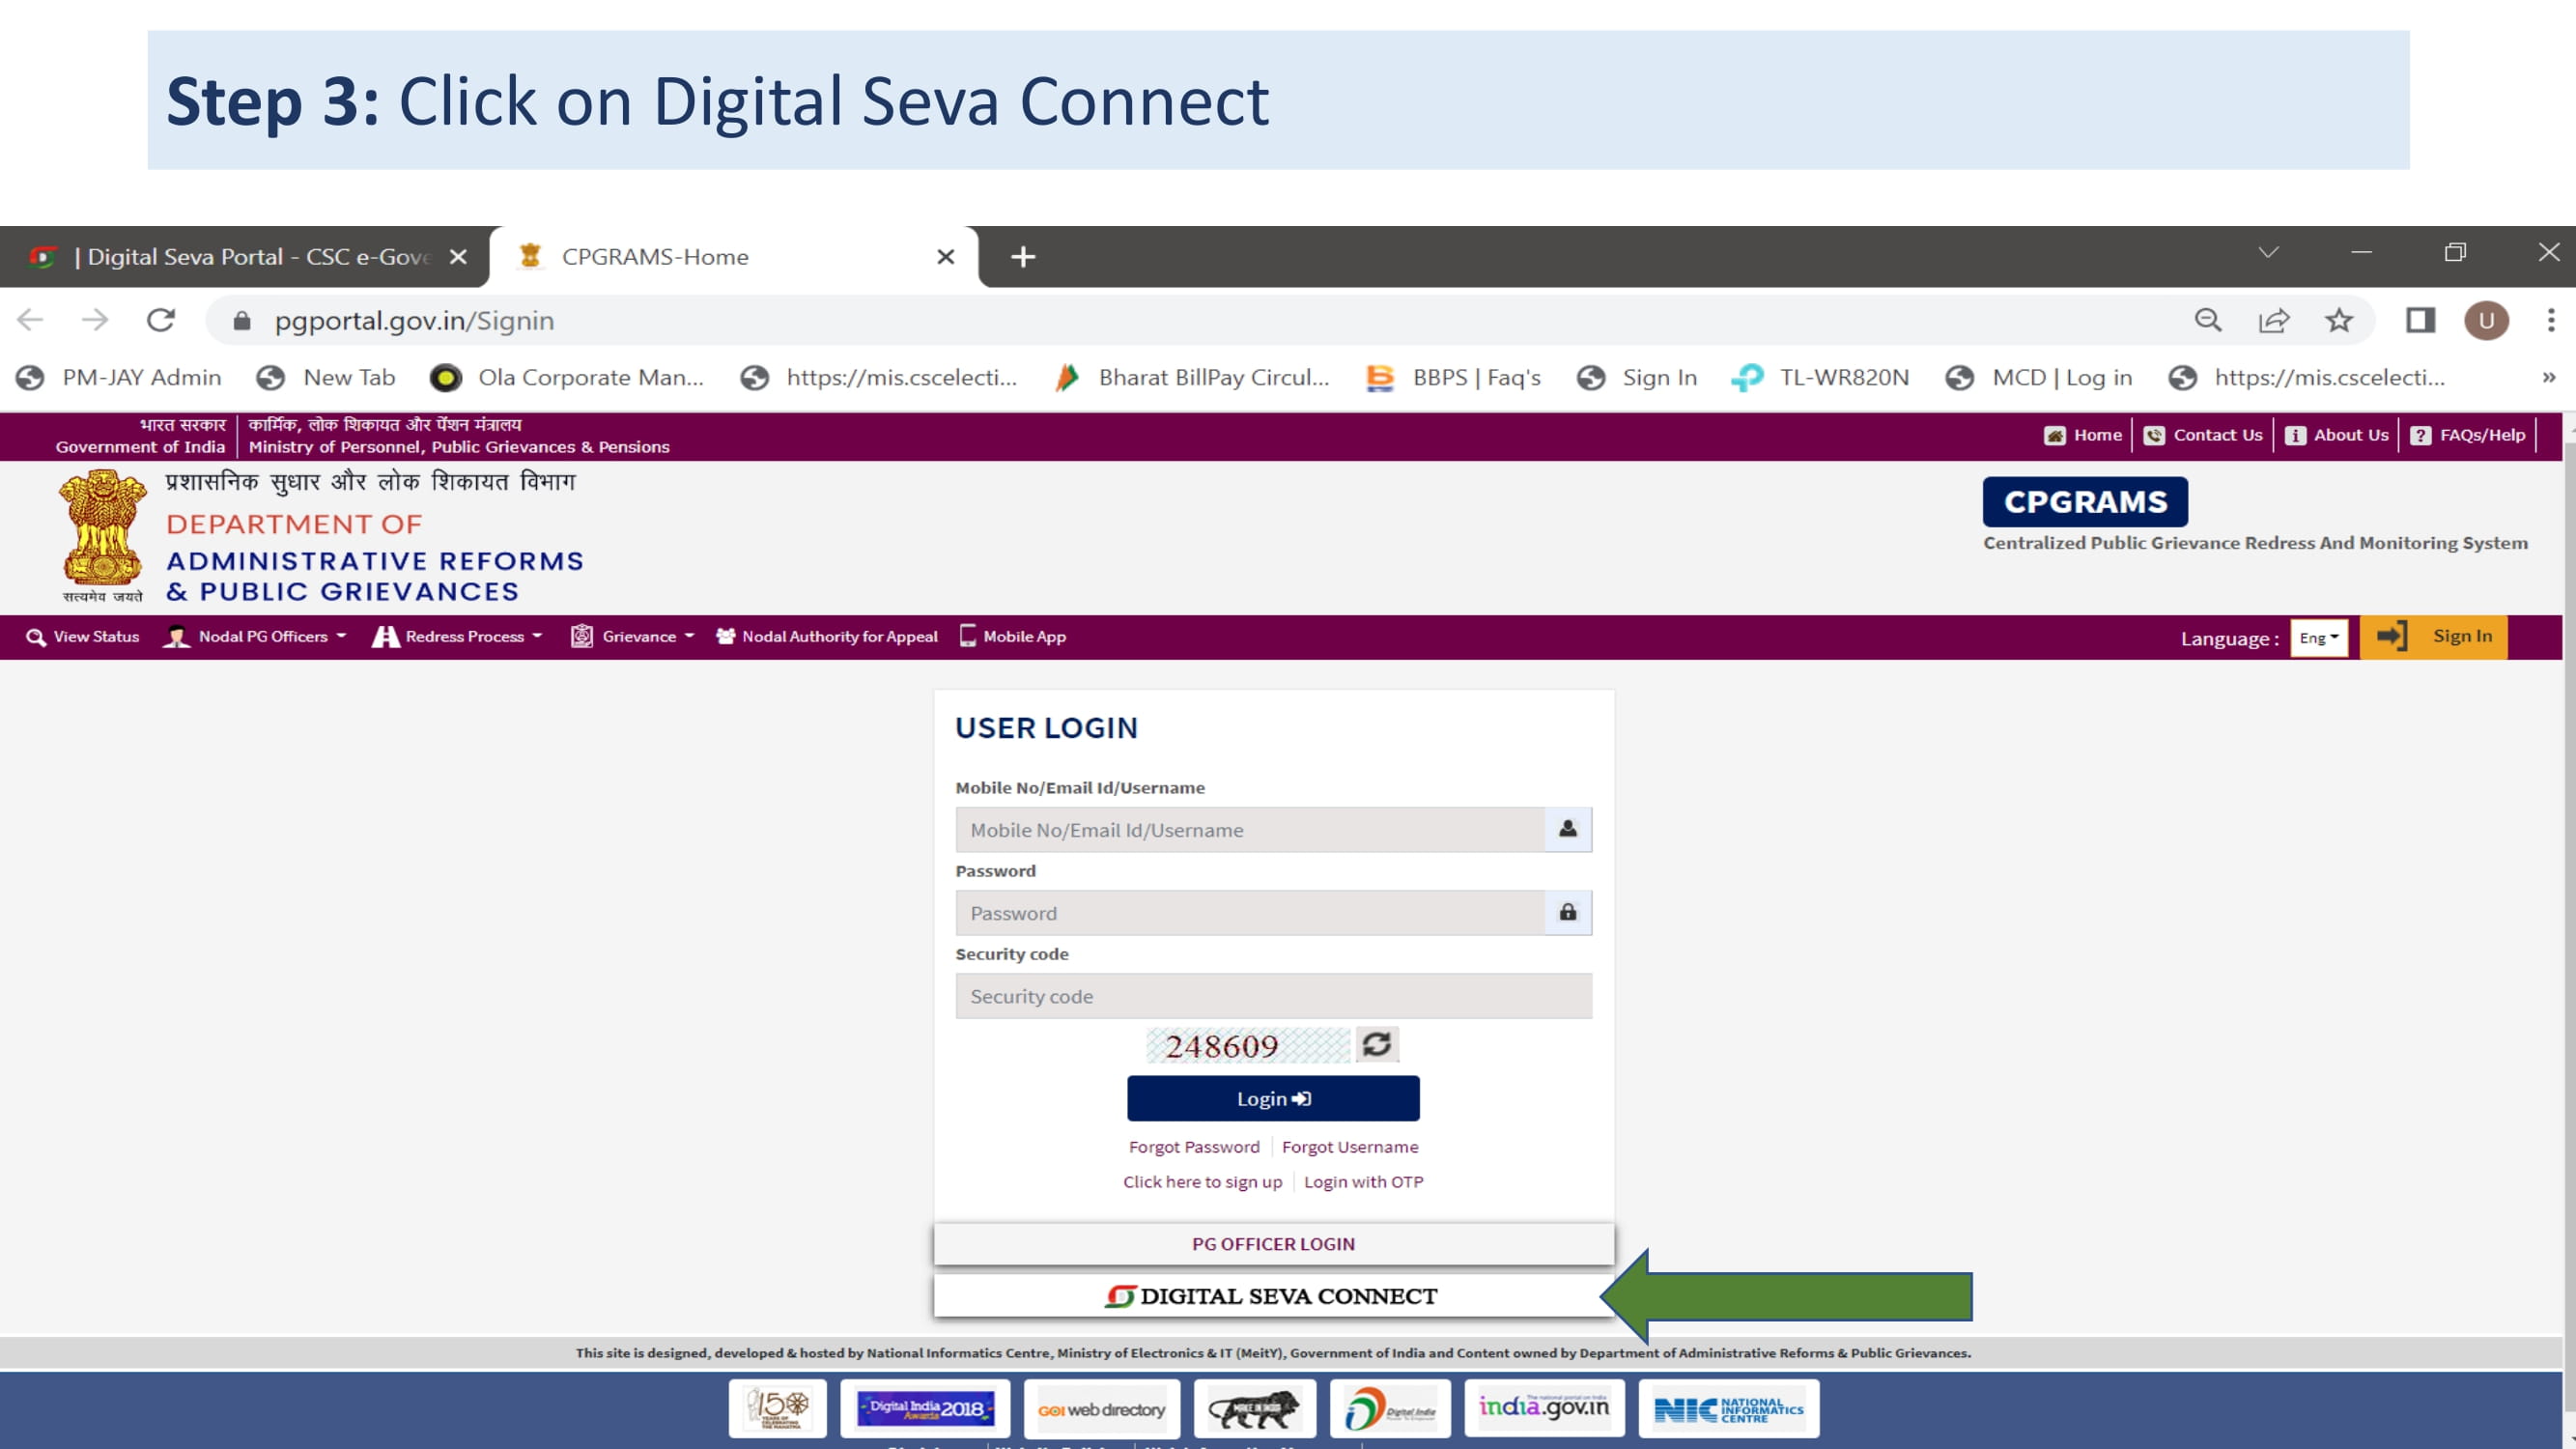
Task: Switch to the Digital Seva Portal tab
Action: tap(244, 257)
